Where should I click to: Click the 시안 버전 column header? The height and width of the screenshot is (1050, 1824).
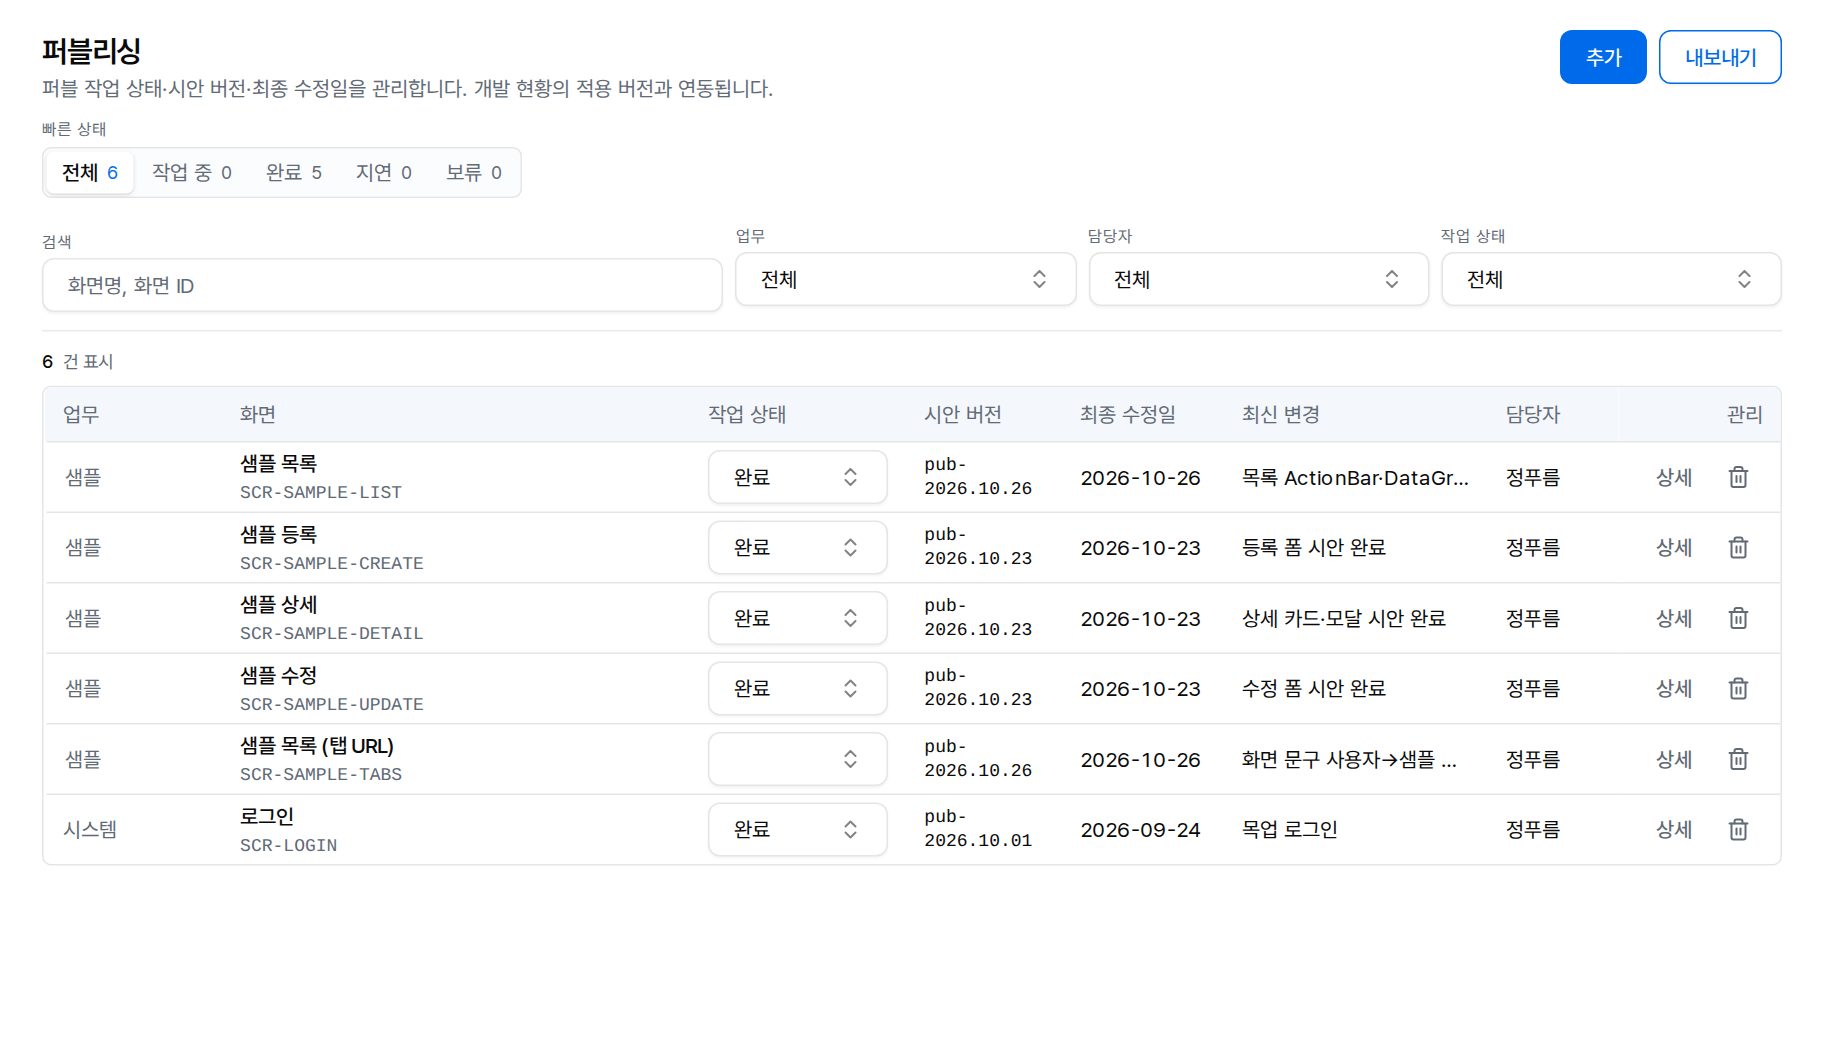tap(963, 414)
